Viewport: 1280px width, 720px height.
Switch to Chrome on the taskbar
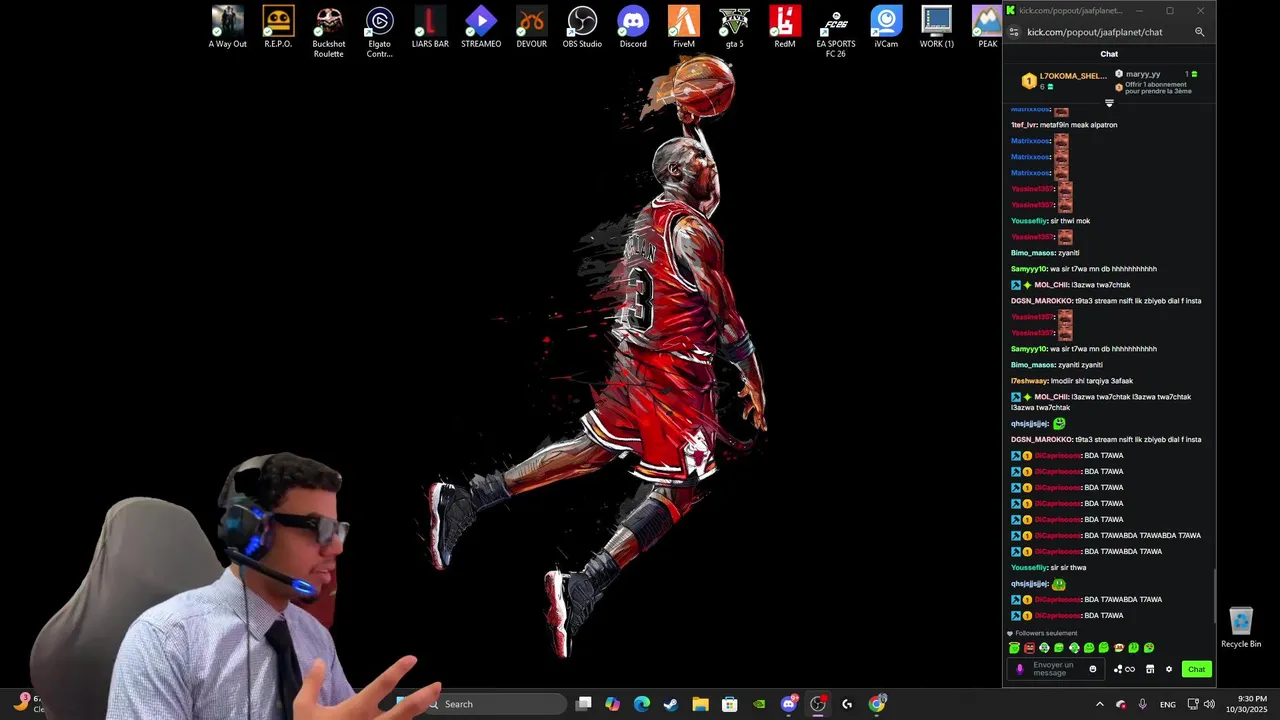pyautogui.click(x=877, y=704)
